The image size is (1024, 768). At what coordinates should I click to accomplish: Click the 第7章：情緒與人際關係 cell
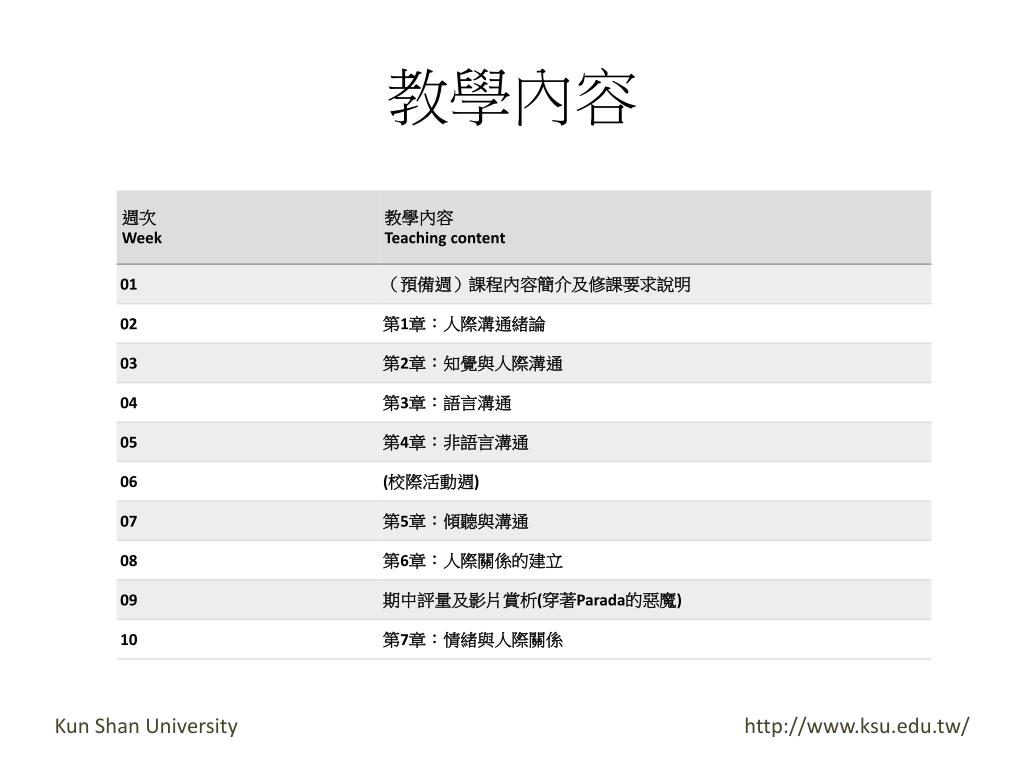point(655,639)
